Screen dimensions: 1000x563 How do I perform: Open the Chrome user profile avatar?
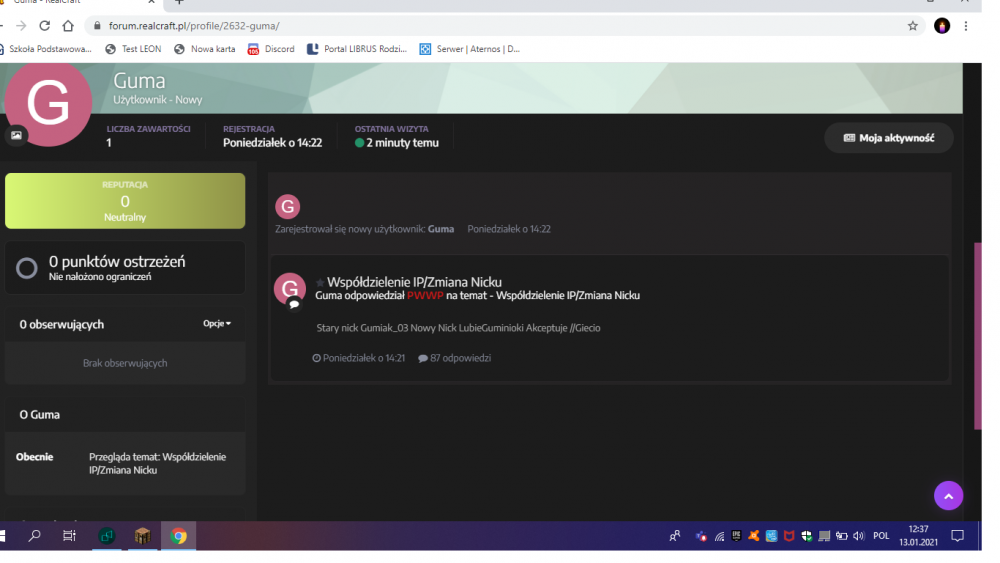point(941,26)
